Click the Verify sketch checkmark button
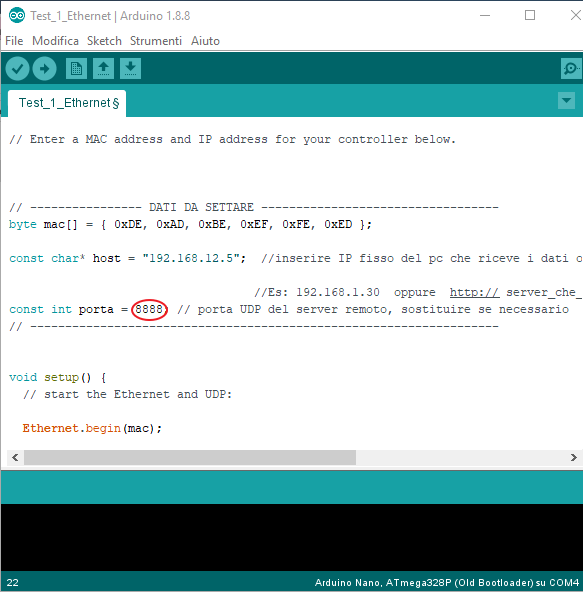Screen dimensions: 583x592 click(17, 69)
